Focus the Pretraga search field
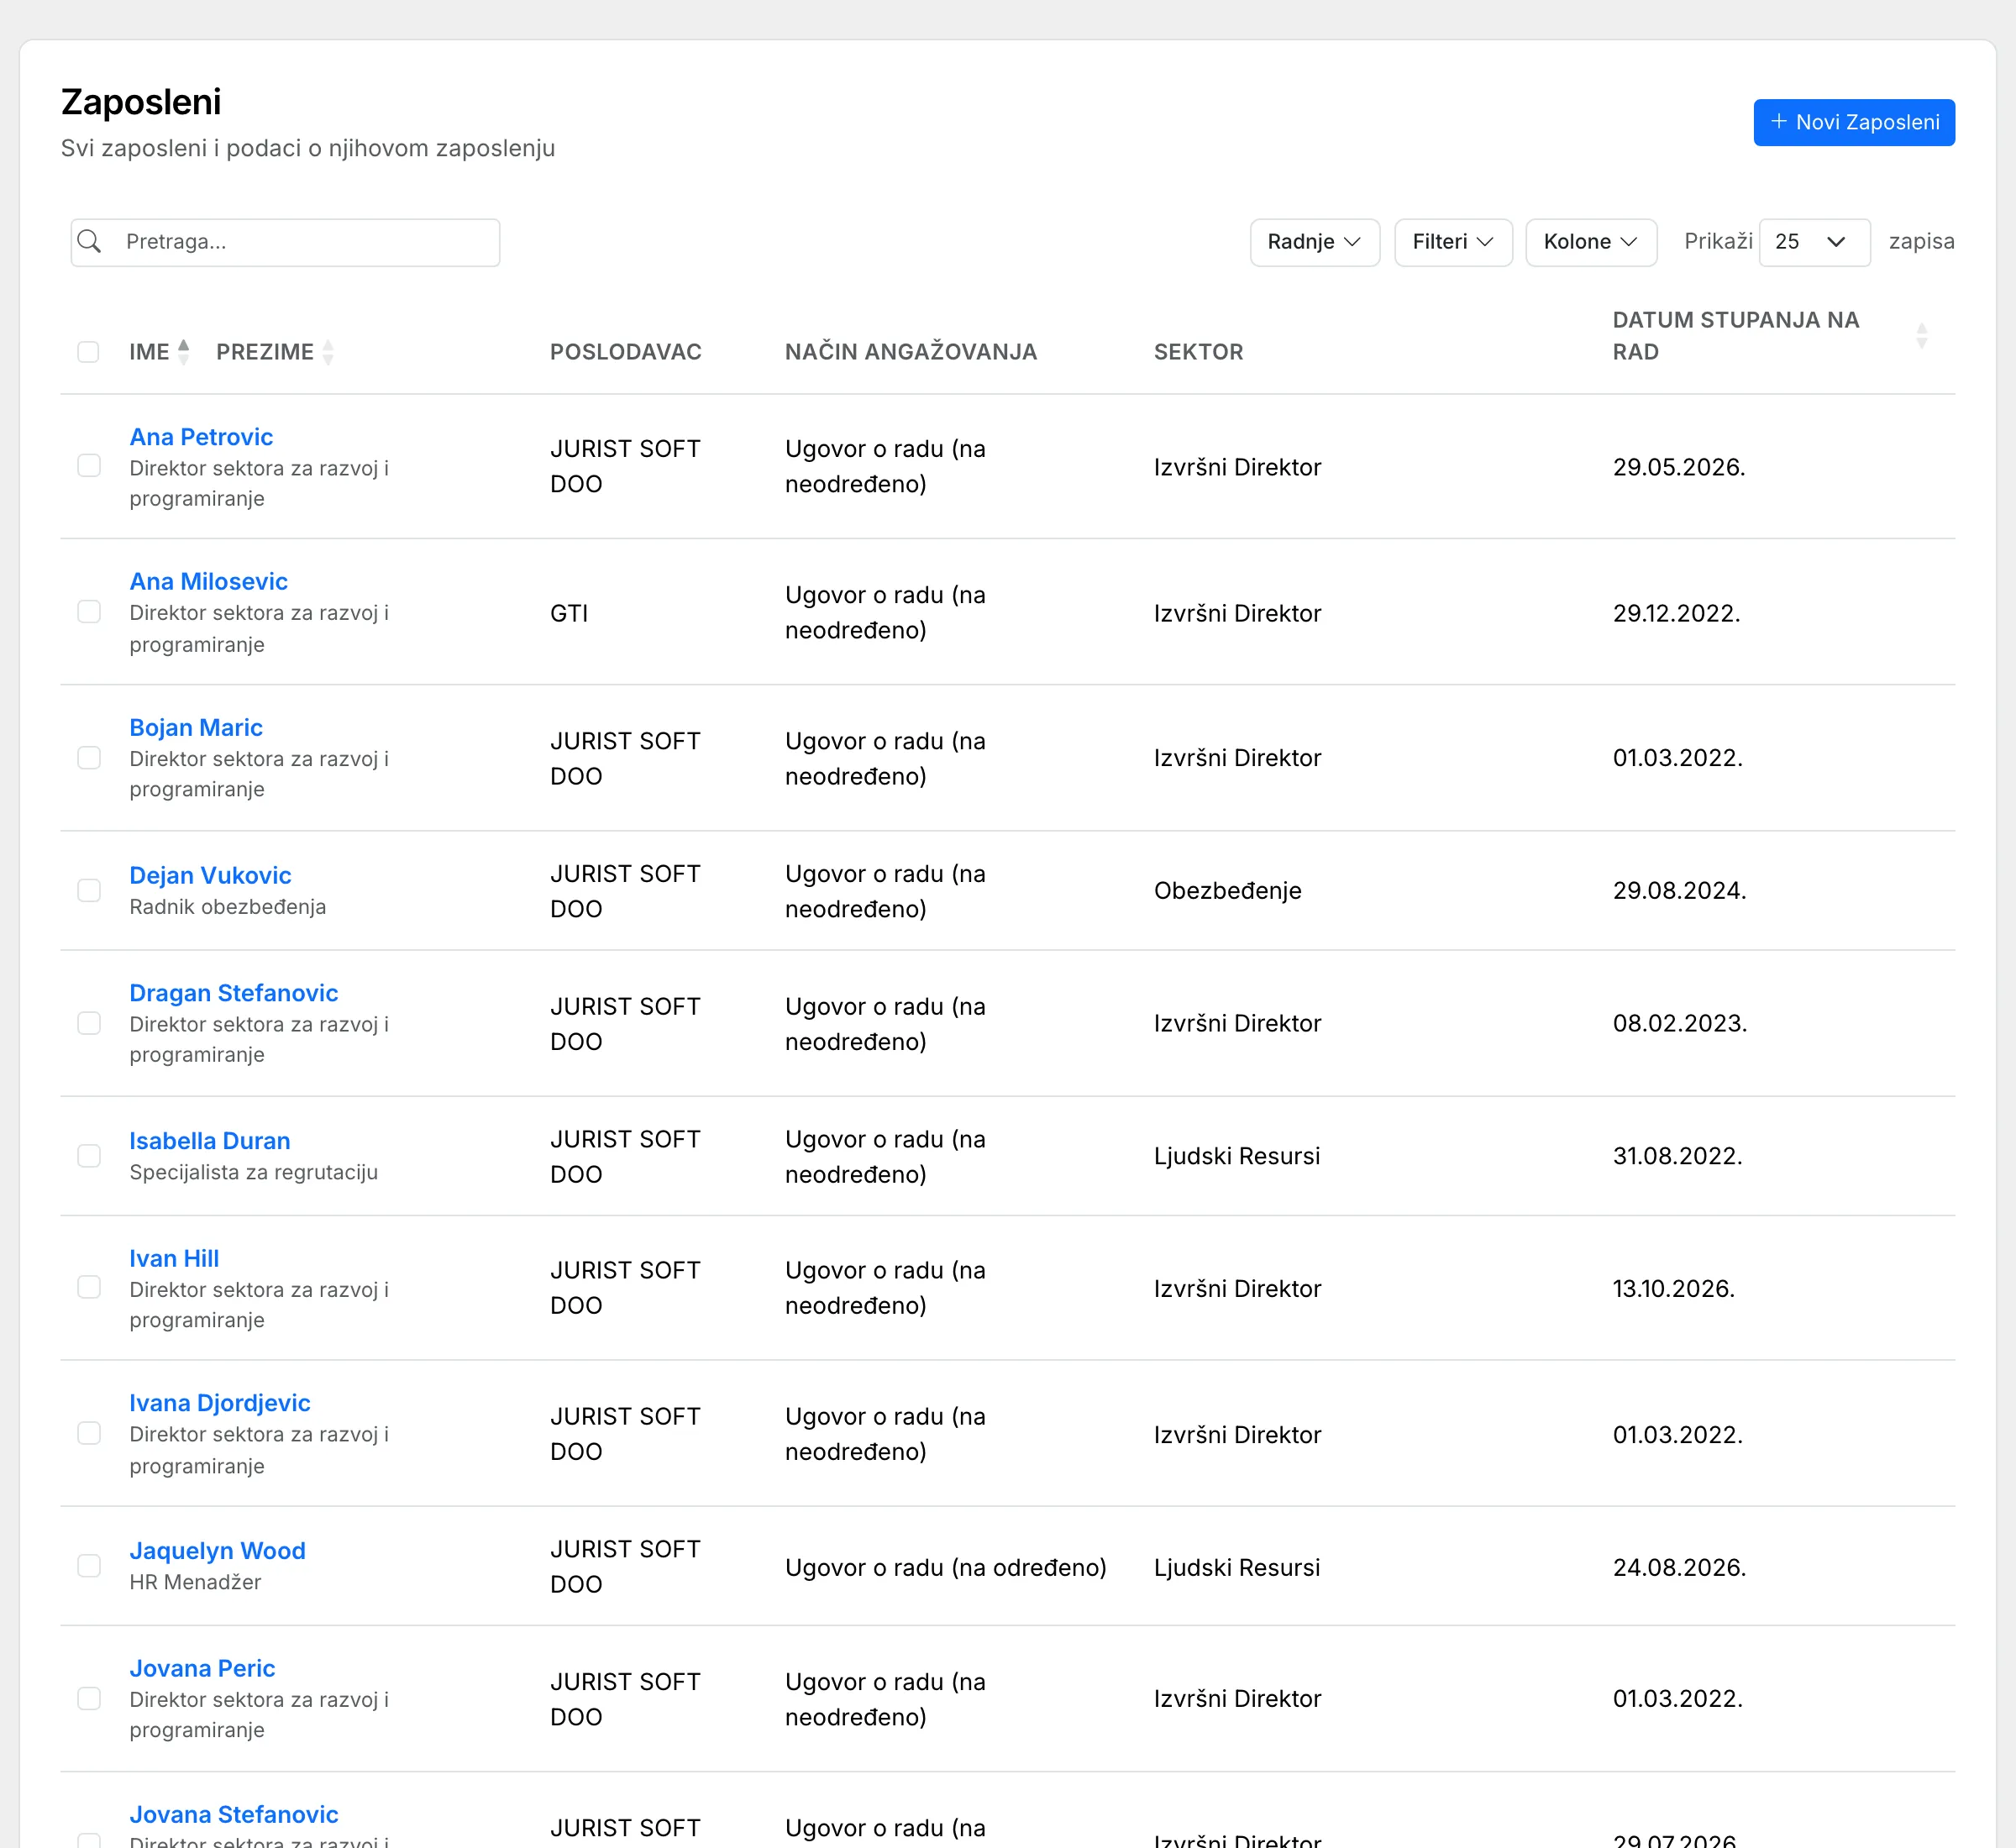The width and height of the screenshot is (2016, 1848). click(x=285, y=242)
